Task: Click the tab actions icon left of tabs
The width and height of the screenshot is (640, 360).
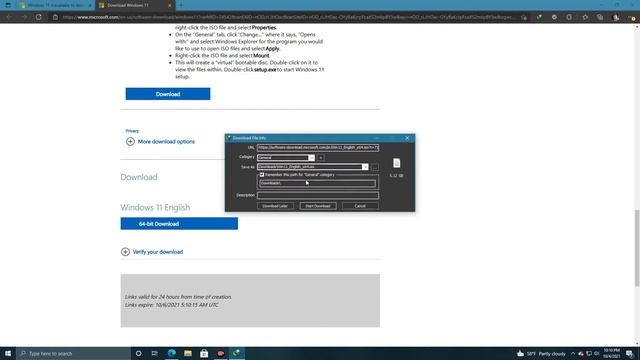Action: (8, 5)
